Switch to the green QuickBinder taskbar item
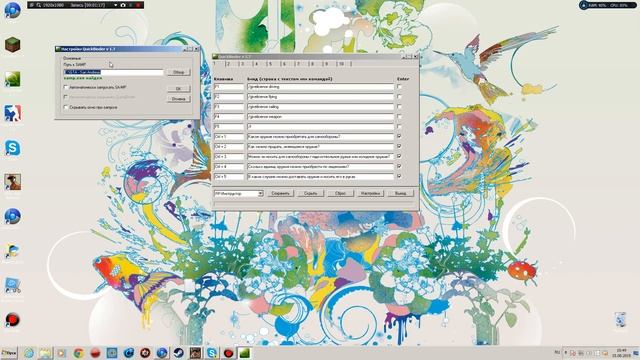 click(x=244, y=353)
